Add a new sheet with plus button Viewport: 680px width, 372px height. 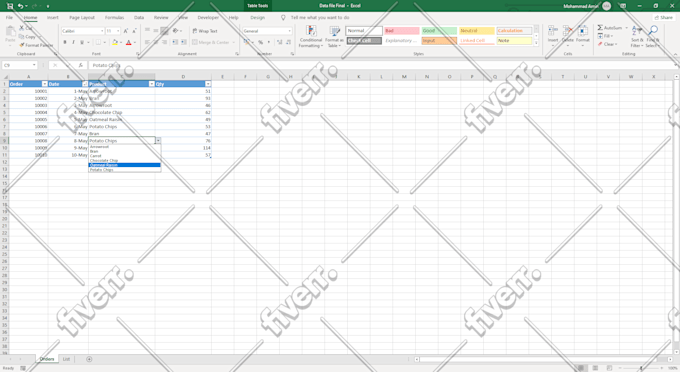point(89,359)
